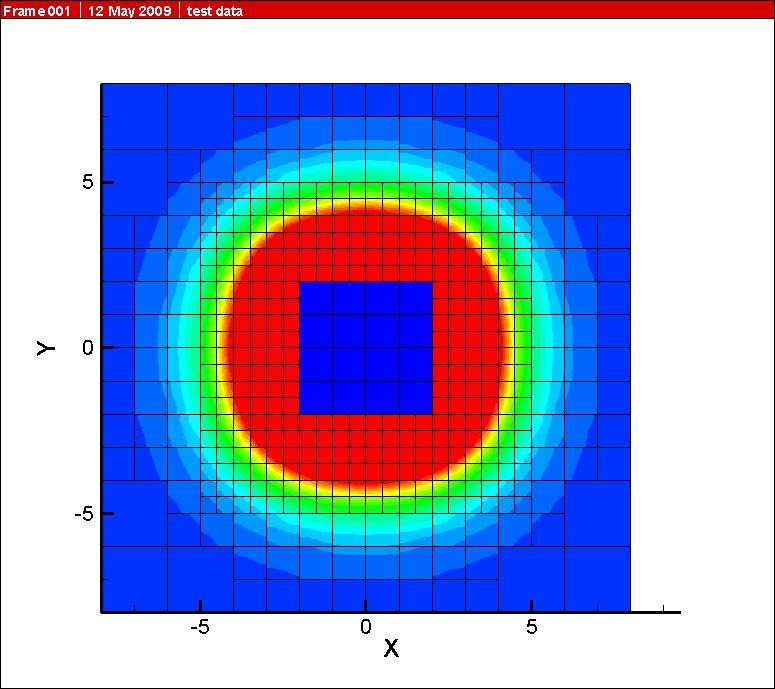Click the "test data" title in header
This screenshot has height=689, width=775.
tap(214, 11)
